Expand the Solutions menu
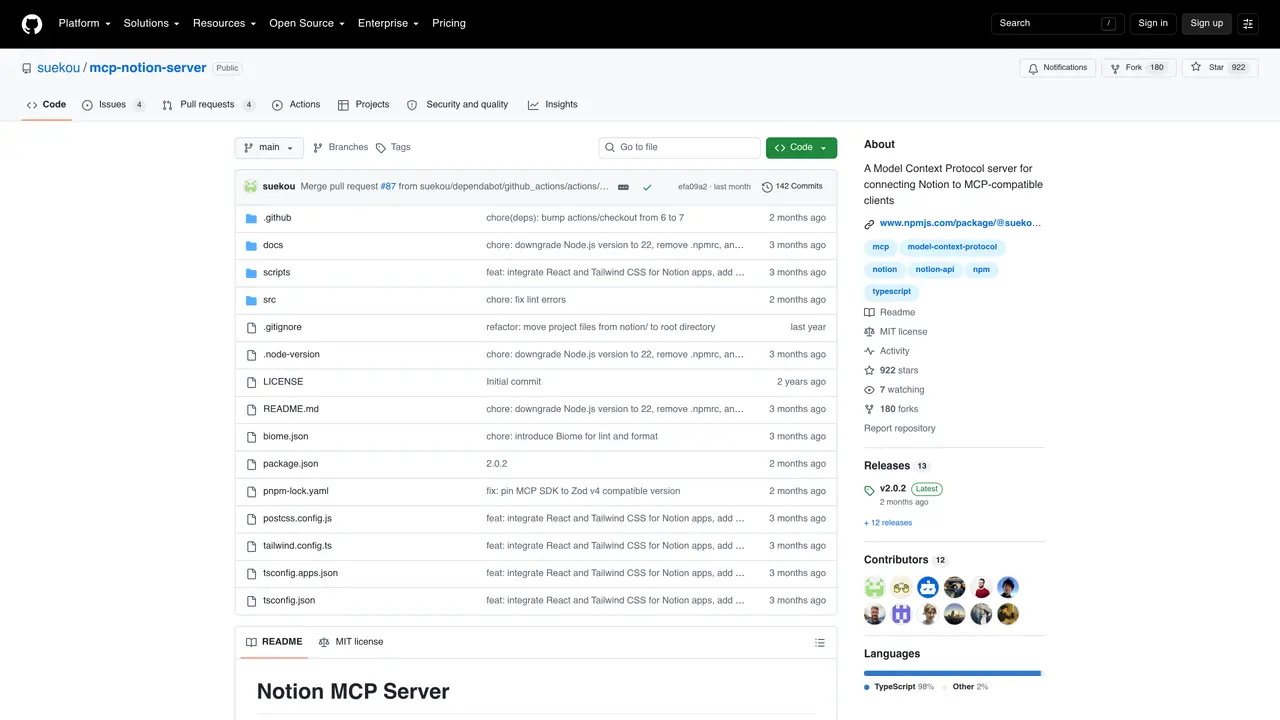This screenshot has width=1280, height=720. (151, 23)
